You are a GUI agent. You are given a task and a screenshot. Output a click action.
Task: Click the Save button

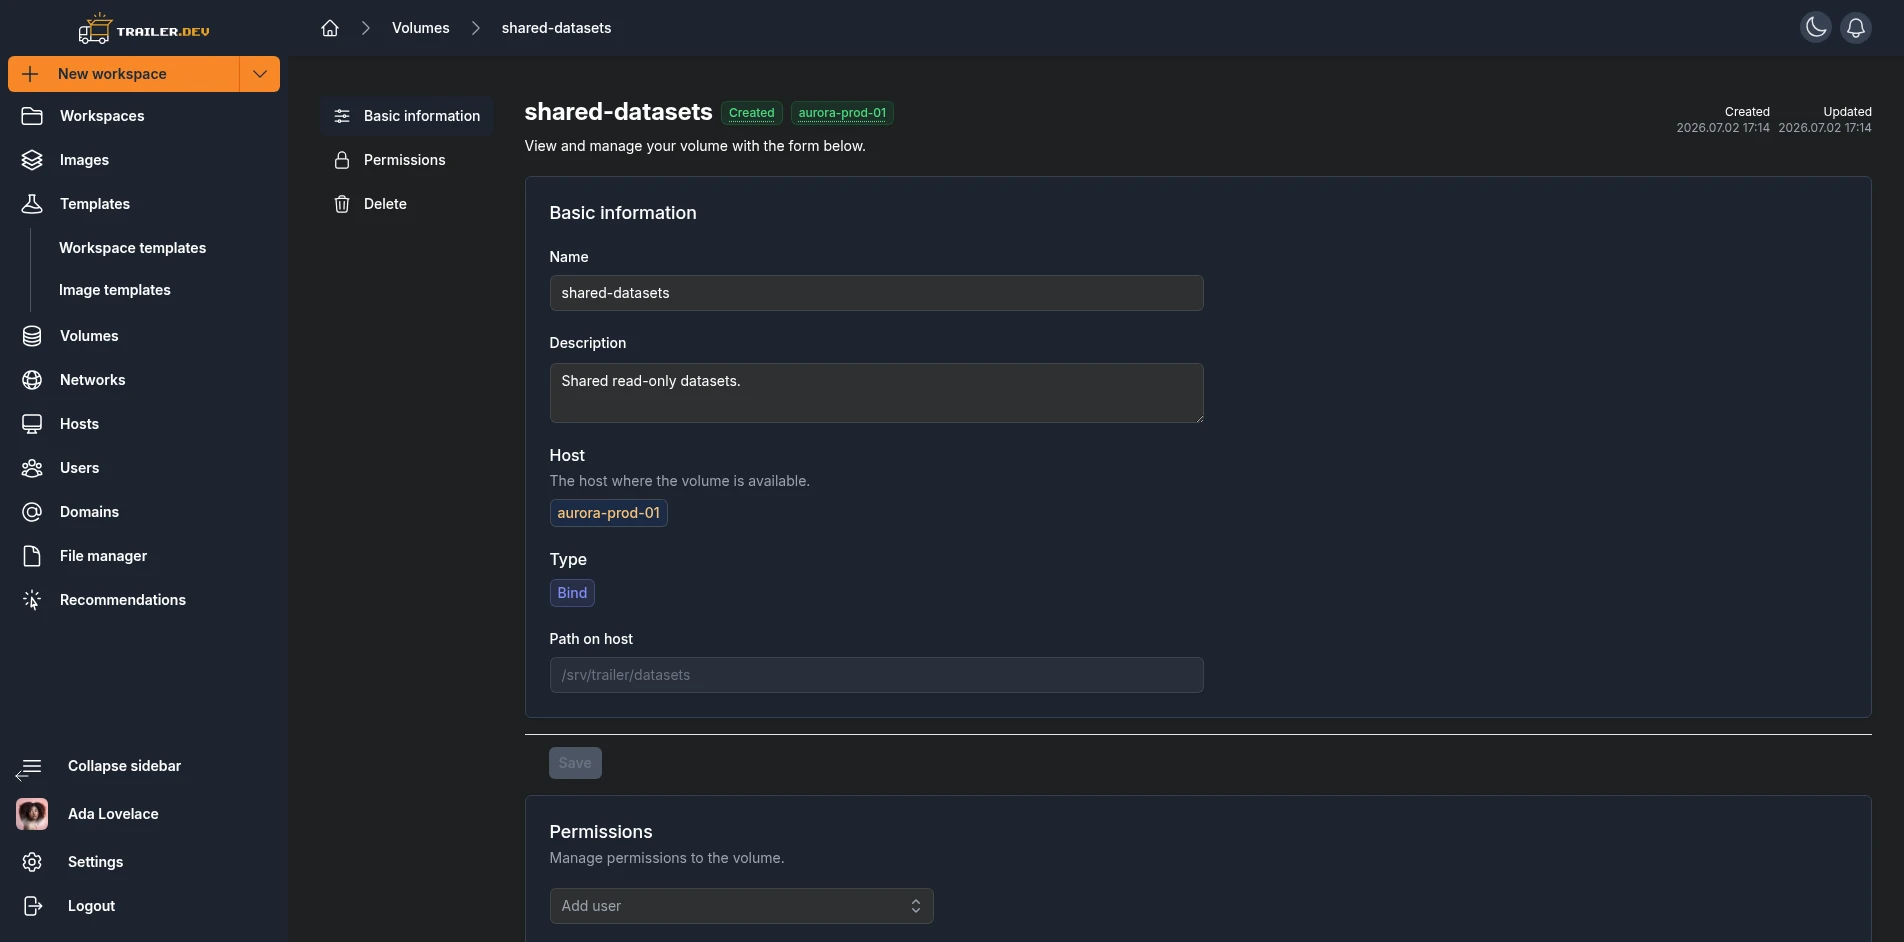coord(575,763)
